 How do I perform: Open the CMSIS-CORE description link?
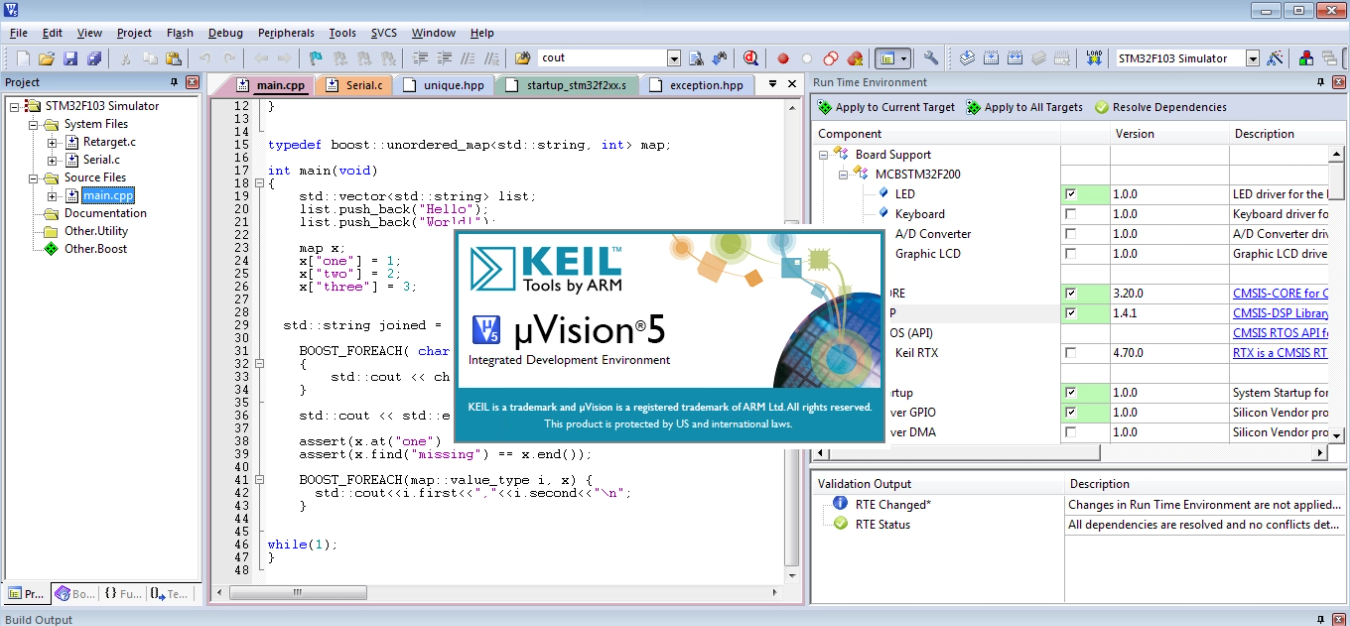(x=1280, y=293)
